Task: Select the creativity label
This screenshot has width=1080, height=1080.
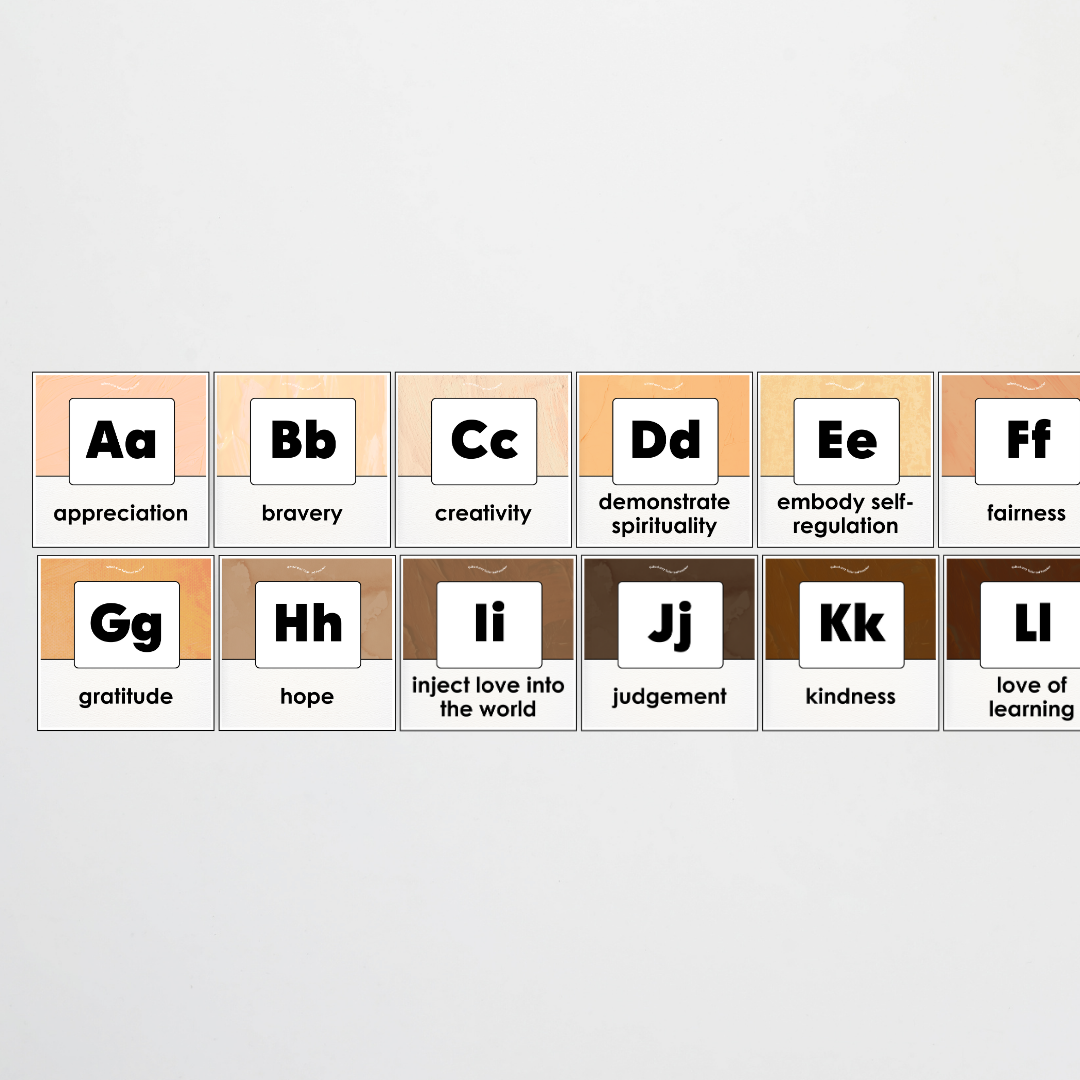Action: tap(484, 513)
